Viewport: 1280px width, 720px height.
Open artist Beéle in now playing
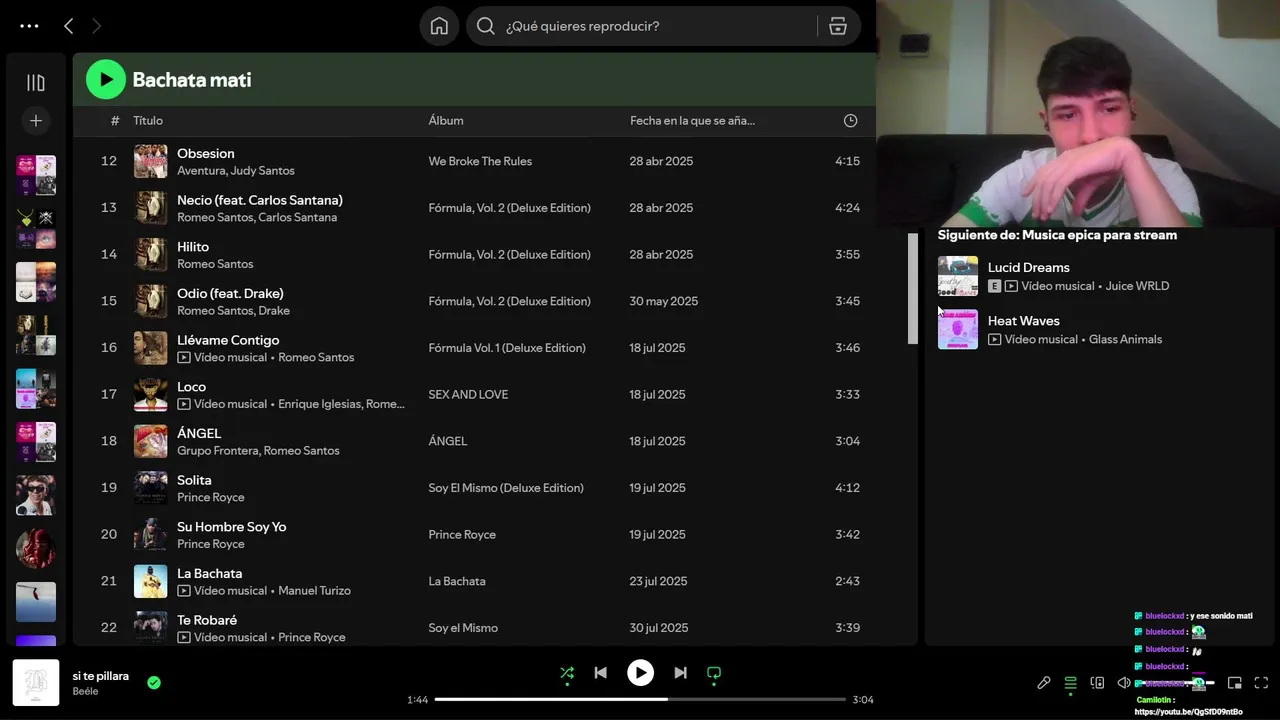tap(85, 692)
